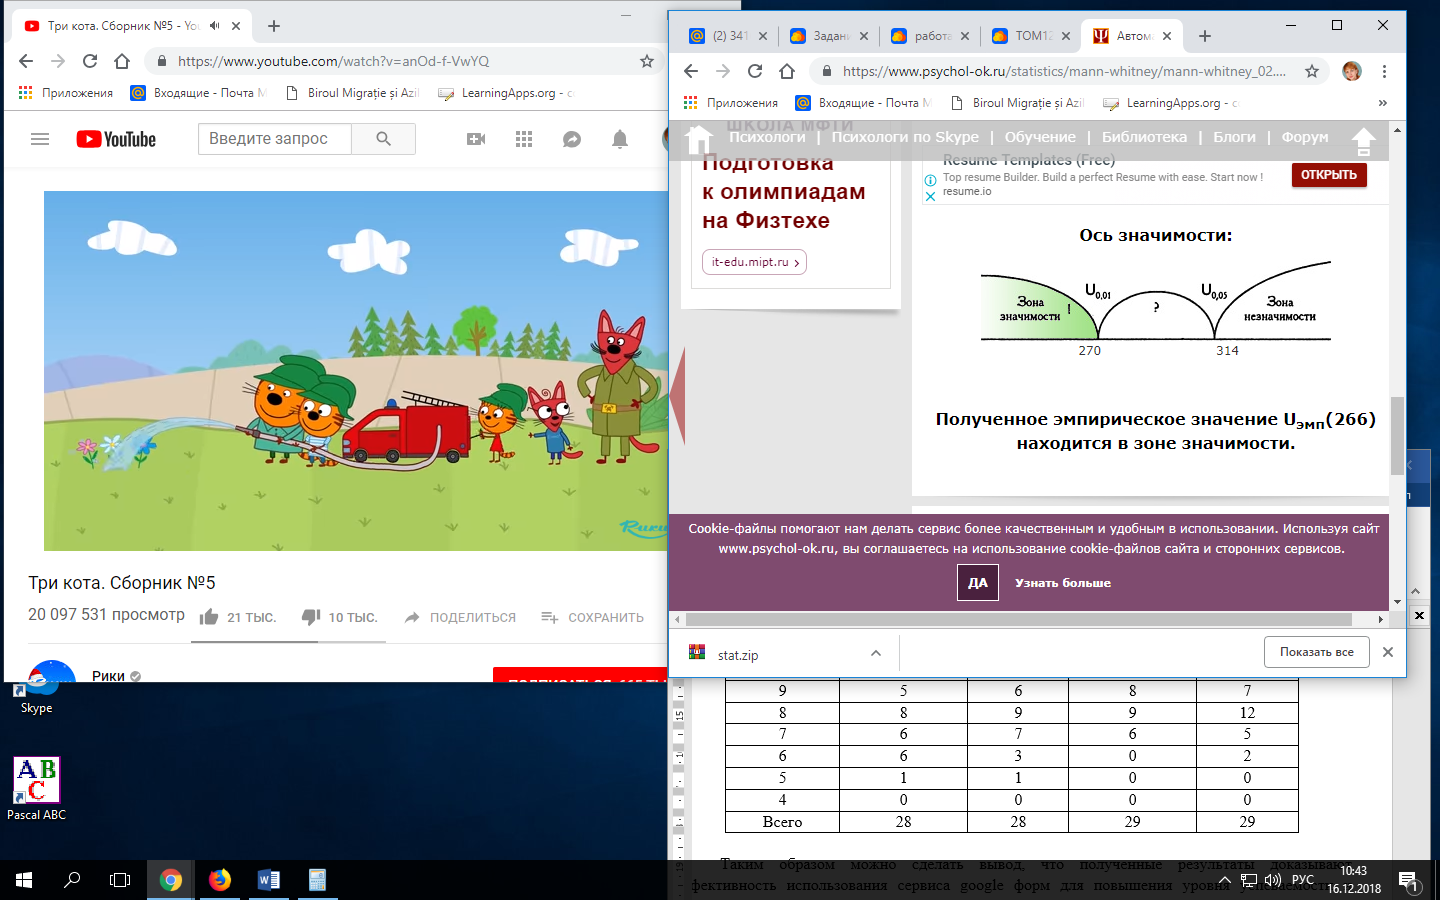Screen dimensions: 1440x900
Task: Open the Библиотека menu item
Action: (1144, 137)
